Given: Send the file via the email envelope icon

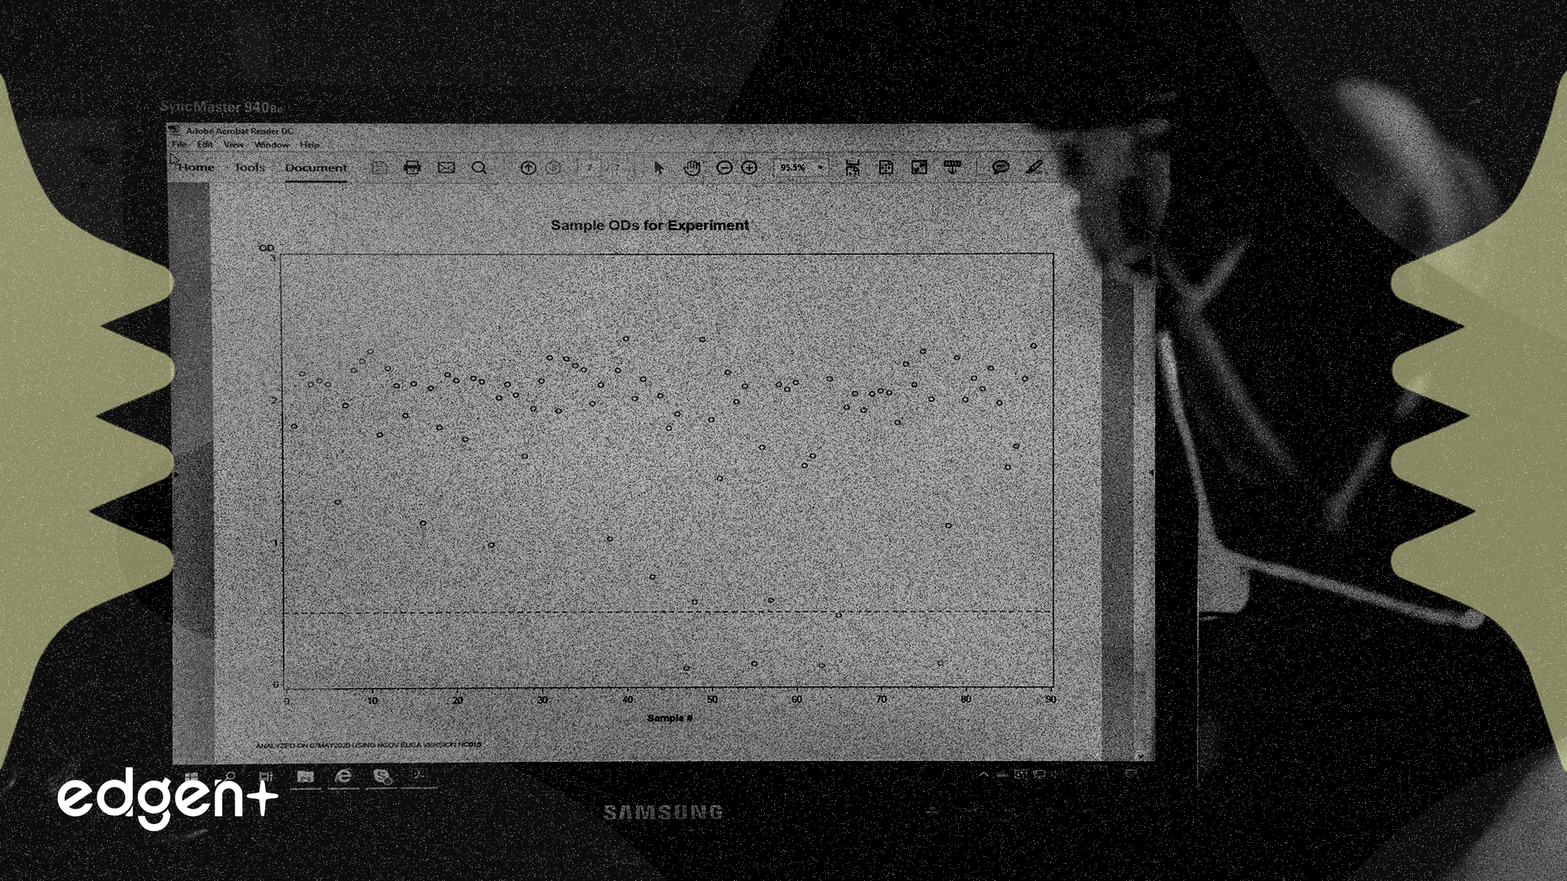Looking at the screenshot, I should pyautogui.click(x=446, y=168).
